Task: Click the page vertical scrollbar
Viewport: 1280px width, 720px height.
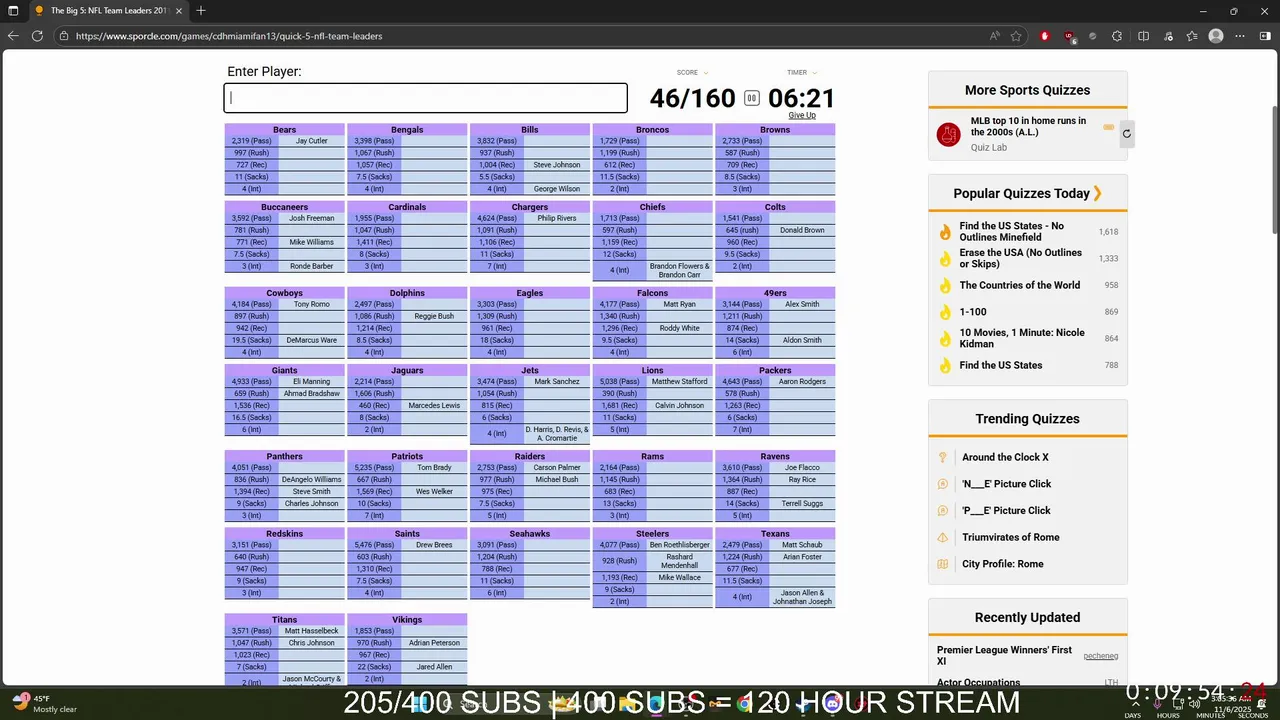Action: (1274, 170)
